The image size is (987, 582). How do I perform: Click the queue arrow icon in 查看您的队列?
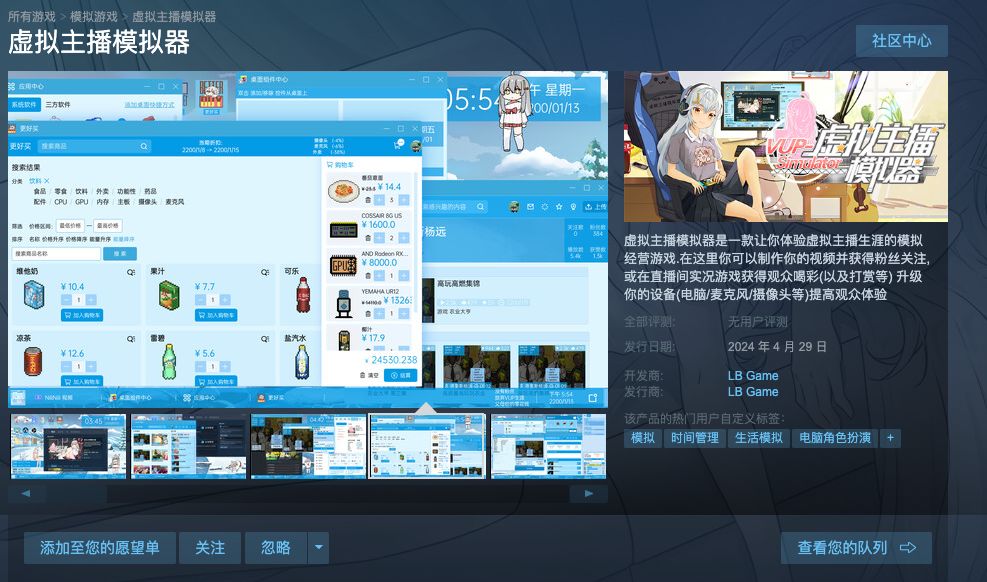tap(908, 548)
